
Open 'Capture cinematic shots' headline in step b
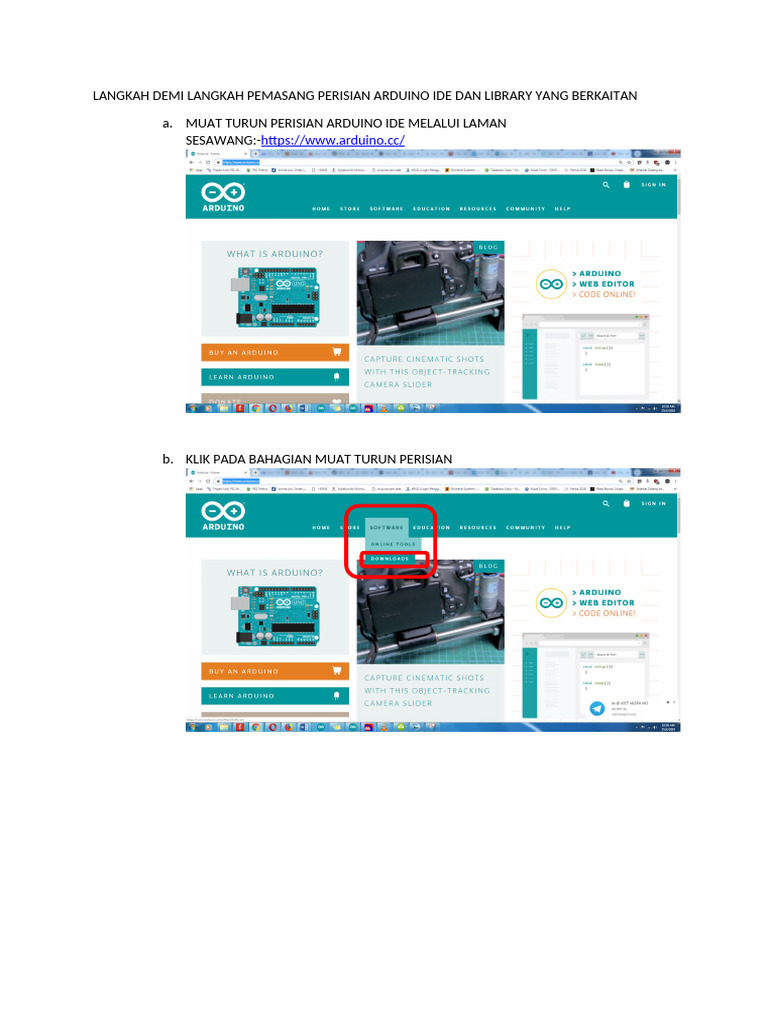[427, 691]
